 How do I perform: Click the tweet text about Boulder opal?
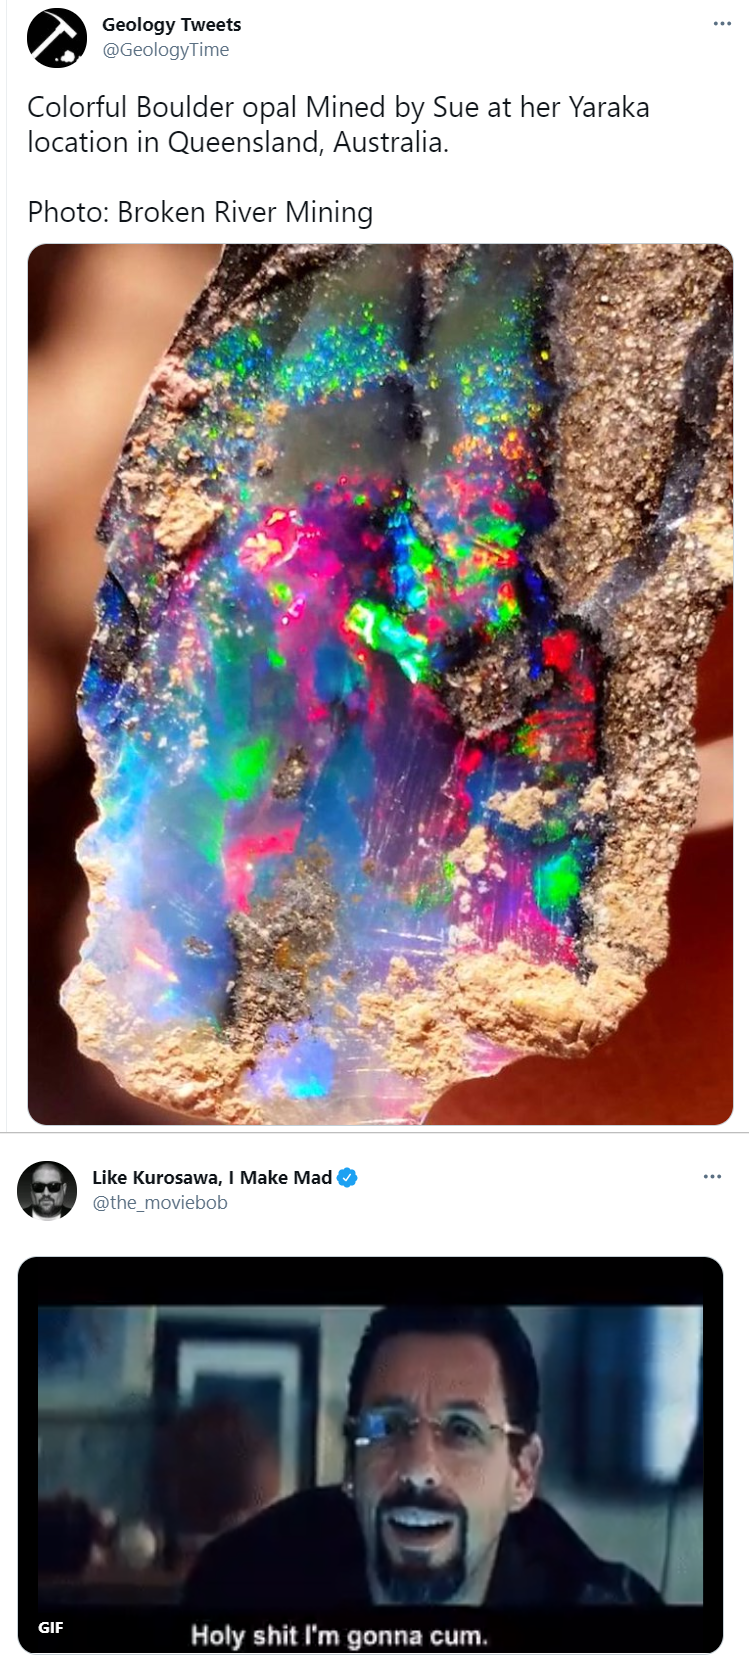[x=338, y=124]
